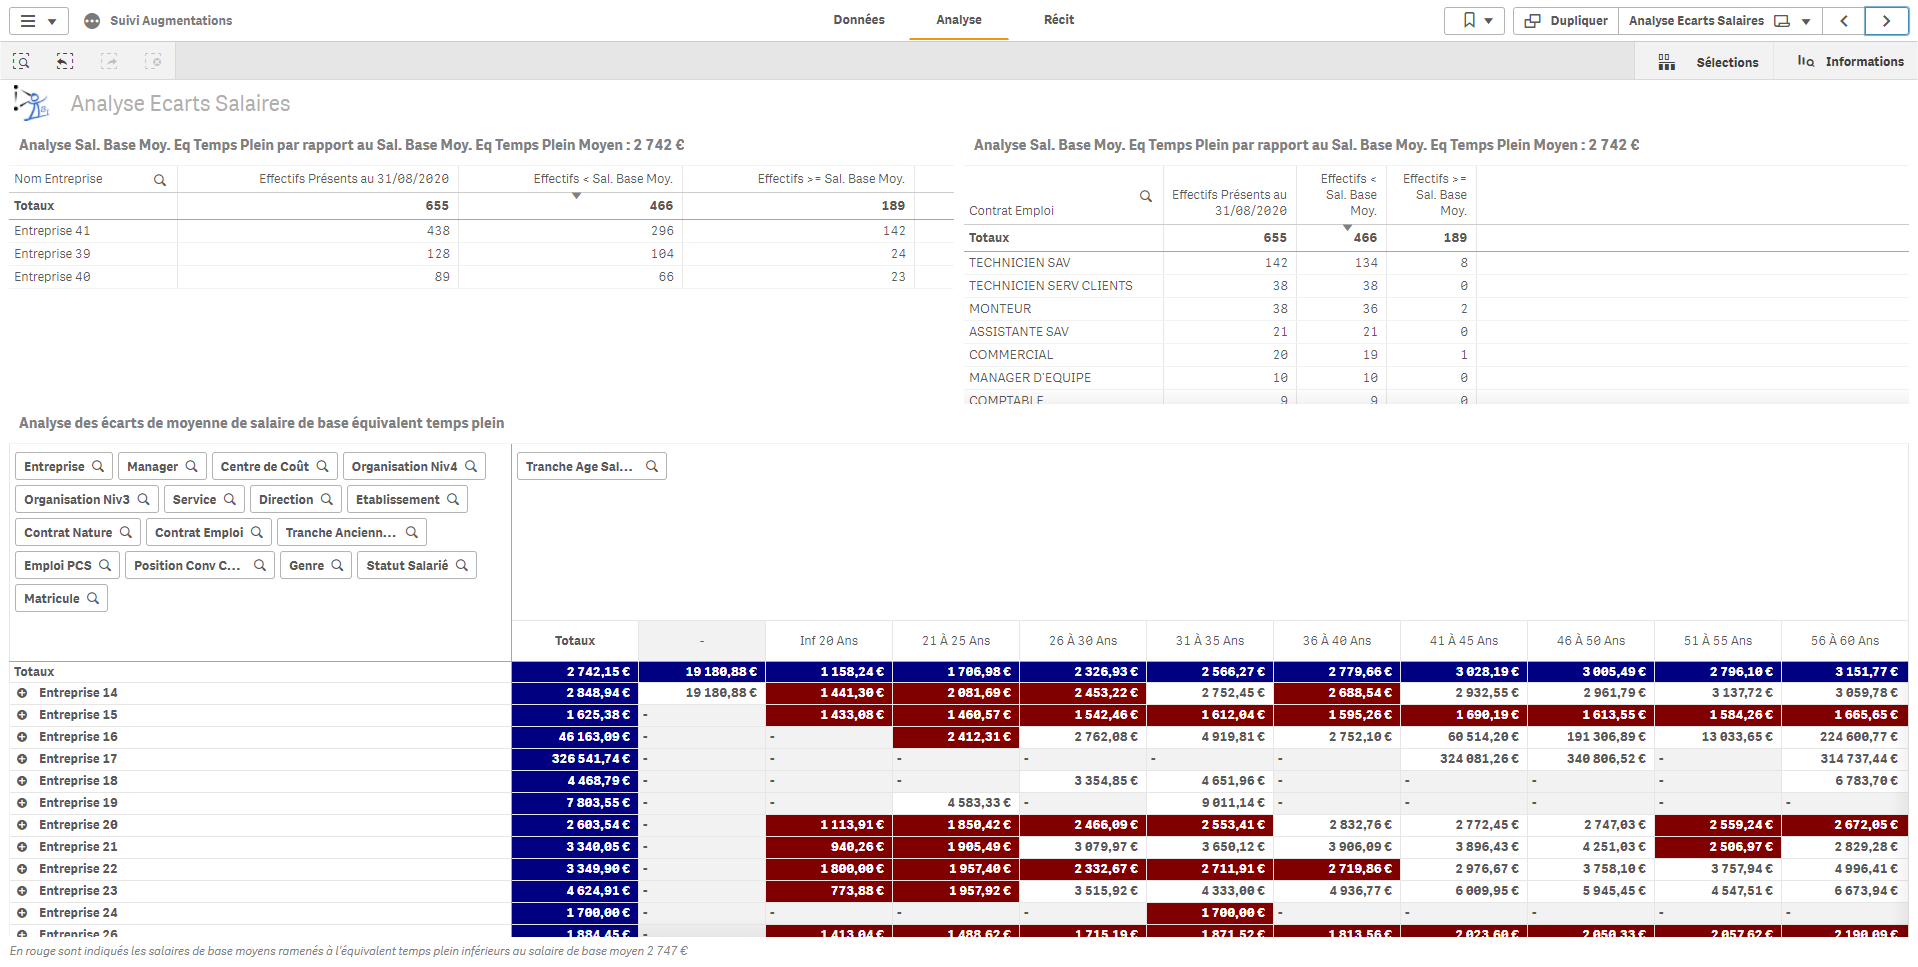
Task: Search in the Contrat Emploi column
Action: point(1146,196)
